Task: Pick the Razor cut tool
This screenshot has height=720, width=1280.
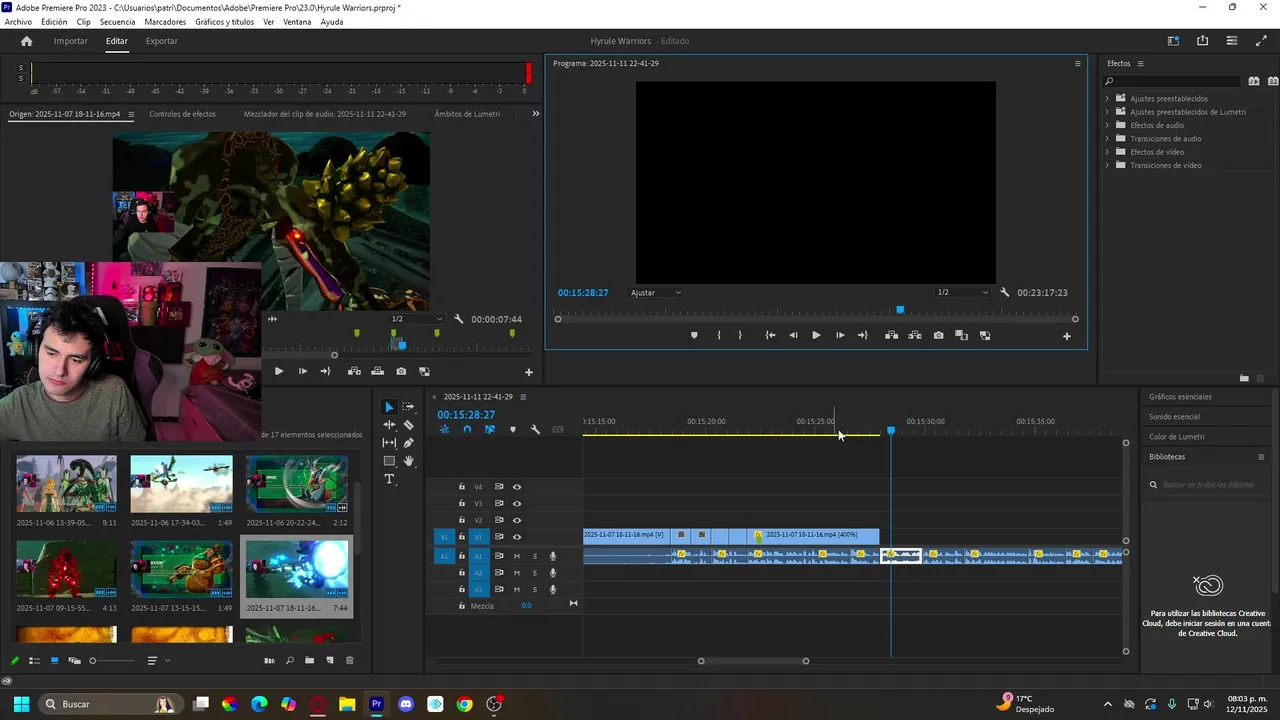Action: (408, 425)
